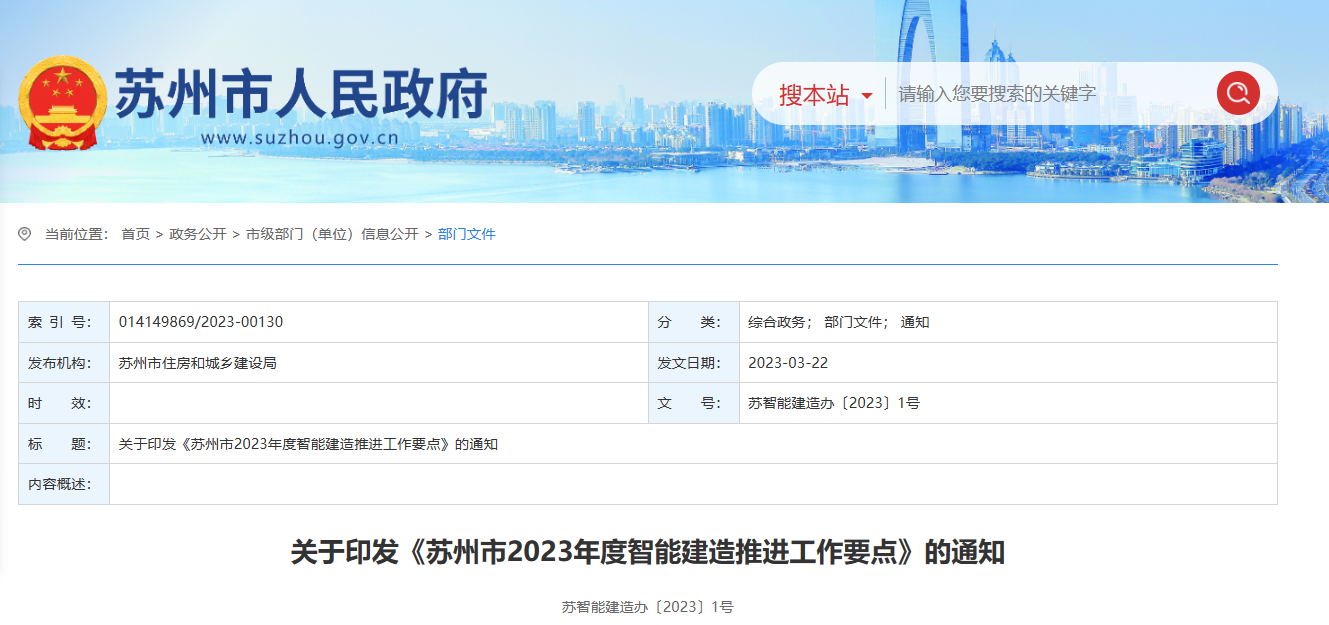
Task: Open the www.suzhou.gov.cn address text
Action: pyautogui.click(x=300, y=138)
